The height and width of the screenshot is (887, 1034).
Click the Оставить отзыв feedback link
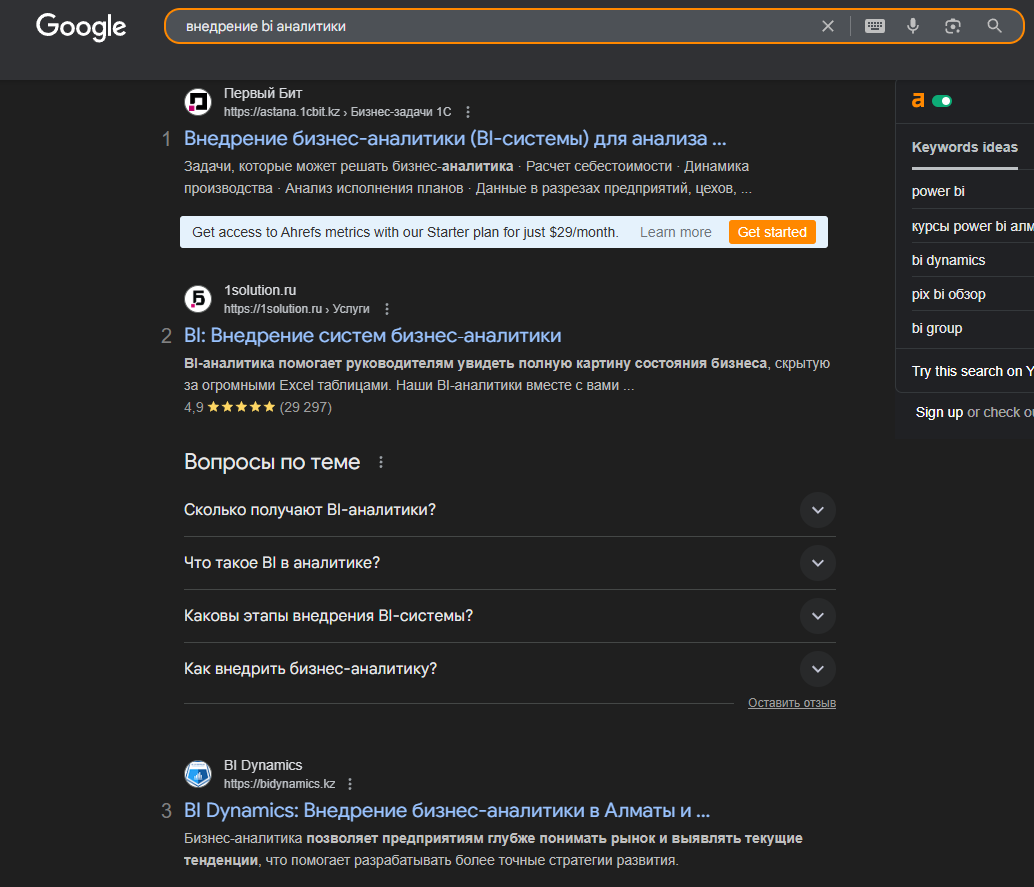(x=792, y=703)
